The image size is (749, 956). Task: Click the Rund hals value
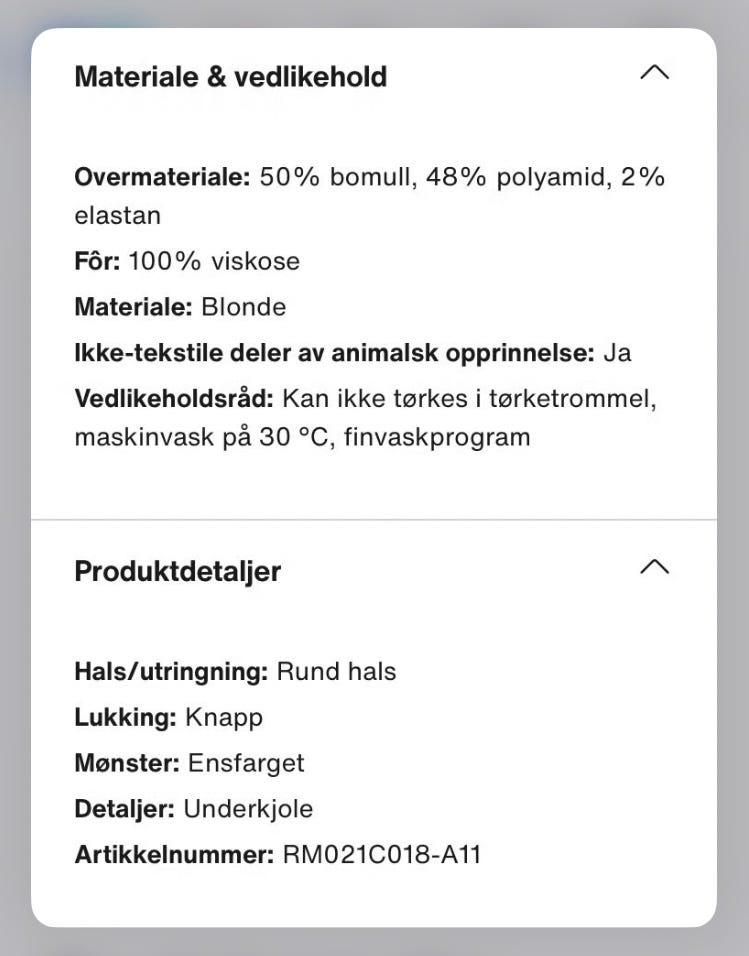(x=336, y=671)
